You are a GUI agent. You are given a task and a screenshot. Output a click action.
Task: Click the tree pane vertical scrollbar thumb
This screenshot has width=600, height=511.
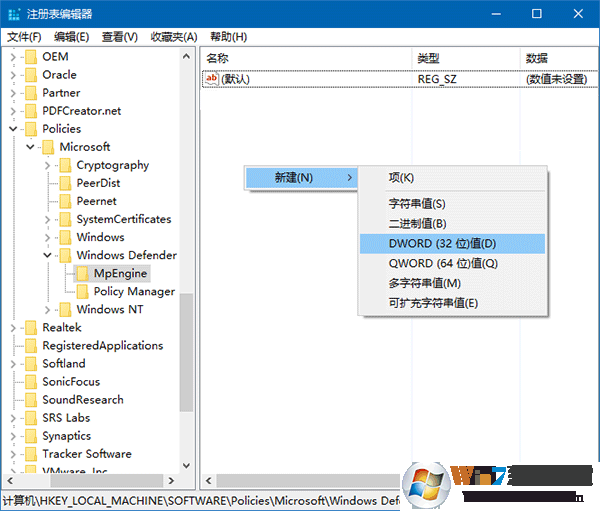tap(186, 352)
